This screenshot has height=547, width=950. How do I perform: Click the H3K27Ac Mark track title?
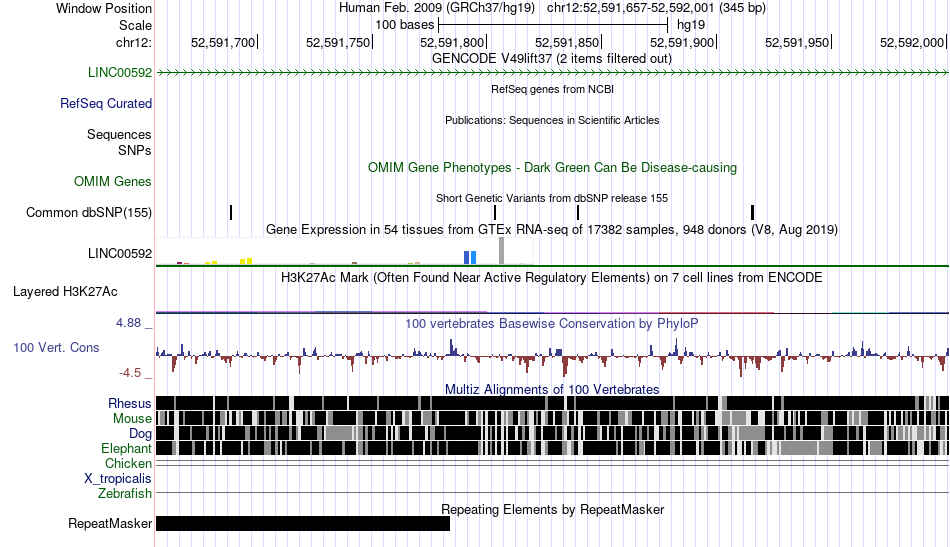coord(552,278)
